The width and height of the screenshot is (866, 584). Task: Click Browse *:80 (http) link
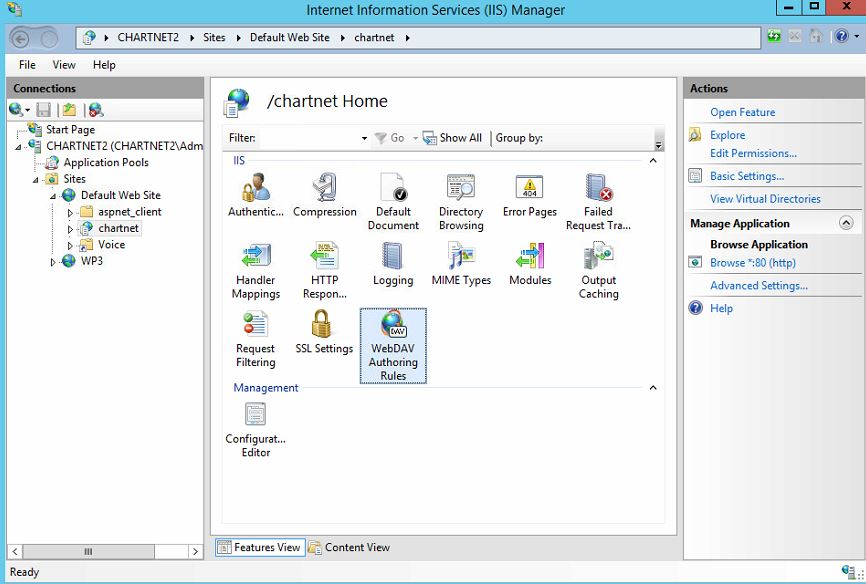click(753, 262)
